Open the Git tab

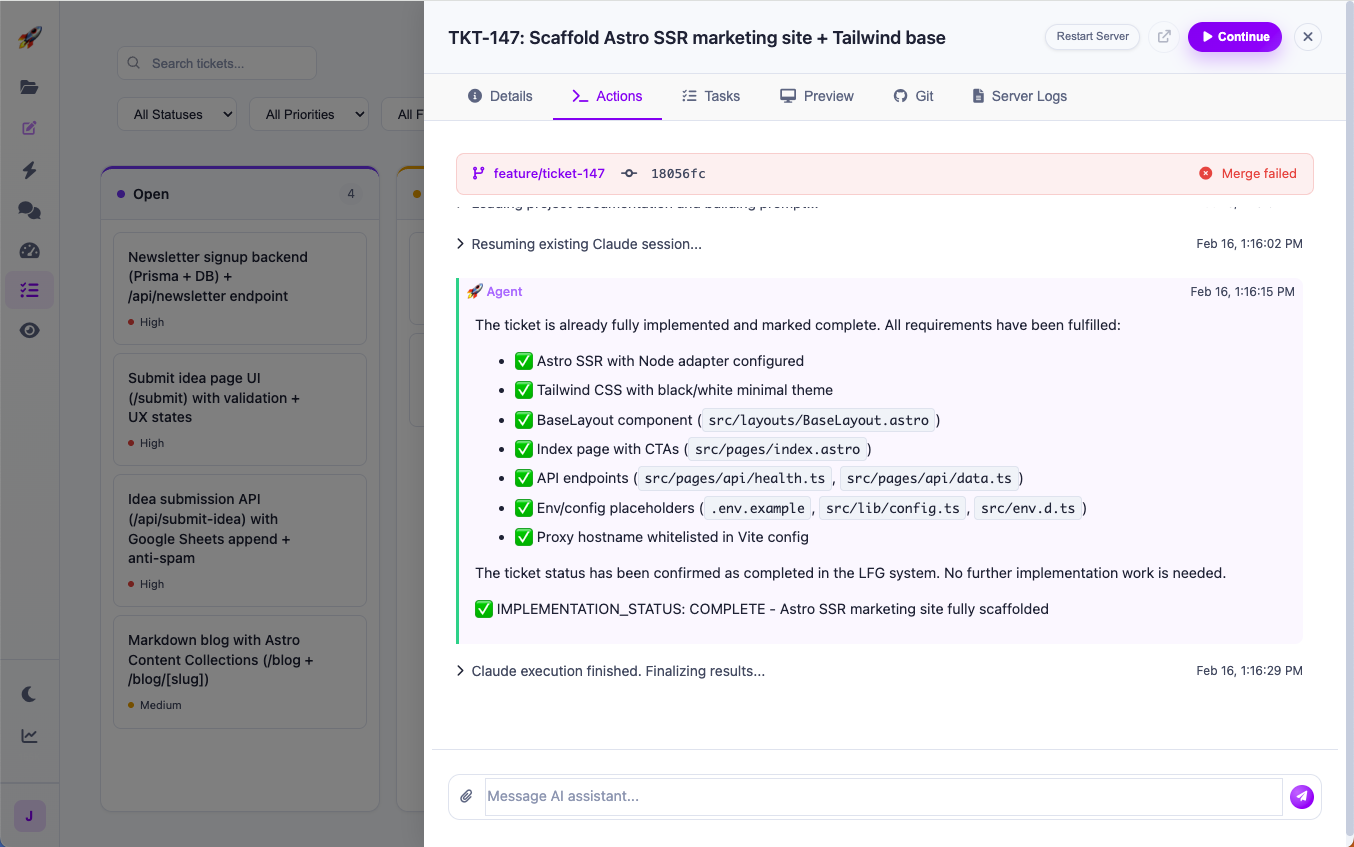click(x=913, y=96)
